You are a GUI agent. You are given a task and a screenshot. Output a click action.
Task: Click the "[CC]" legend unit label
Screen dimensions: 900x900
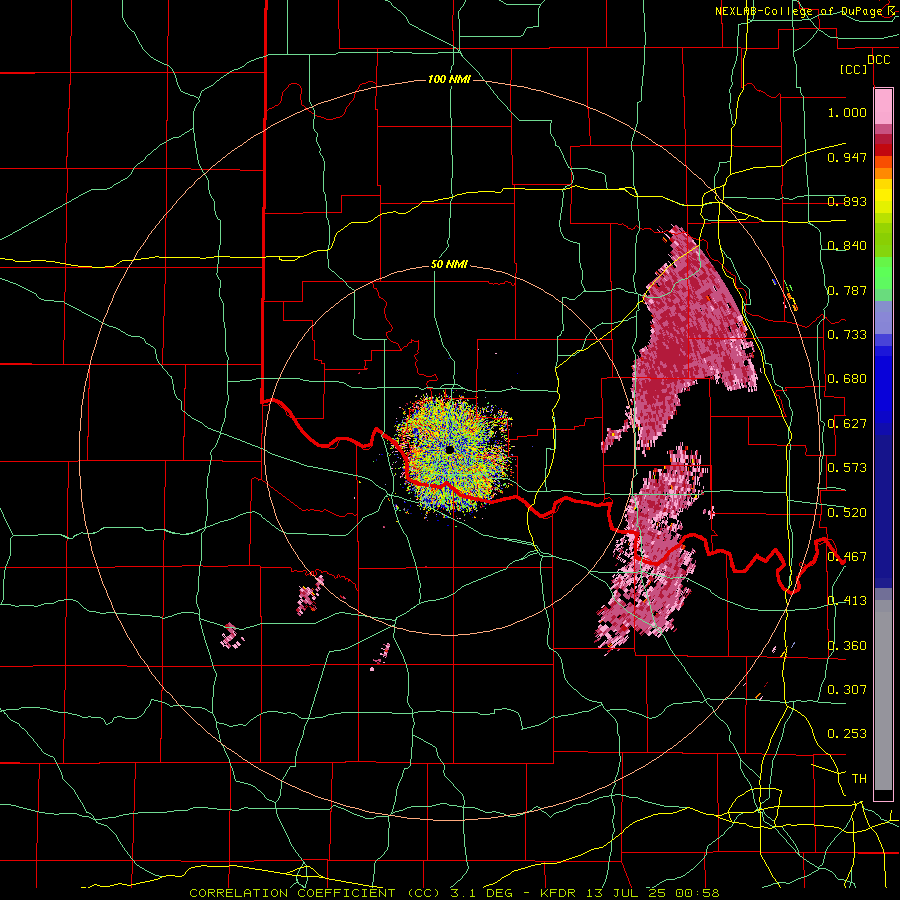854,69
